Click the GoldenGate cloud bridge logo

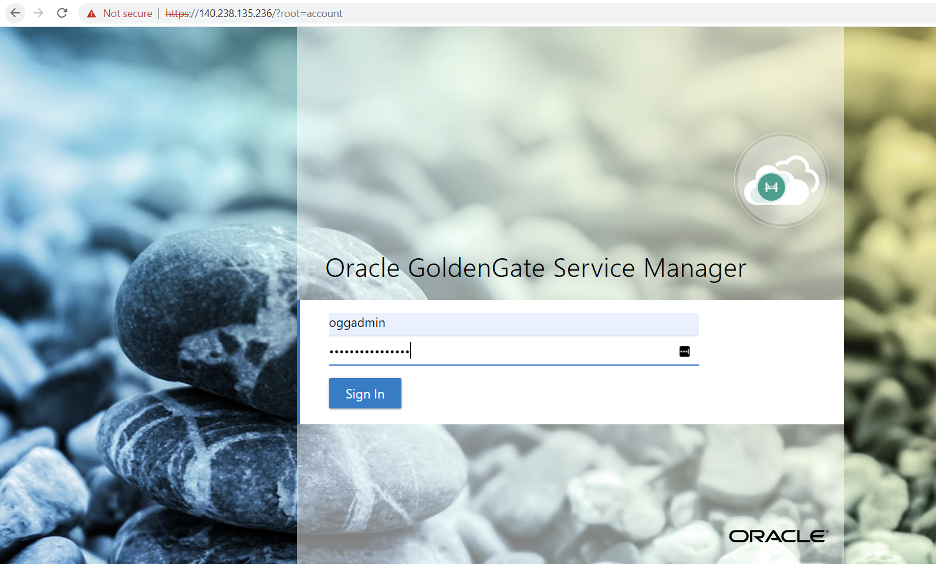(781, 180)
